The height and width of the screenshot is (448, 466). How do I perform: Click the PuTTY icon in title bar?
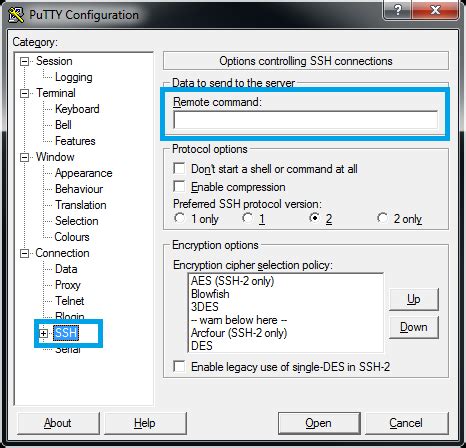pyautogui.click(x=15, y=15)
